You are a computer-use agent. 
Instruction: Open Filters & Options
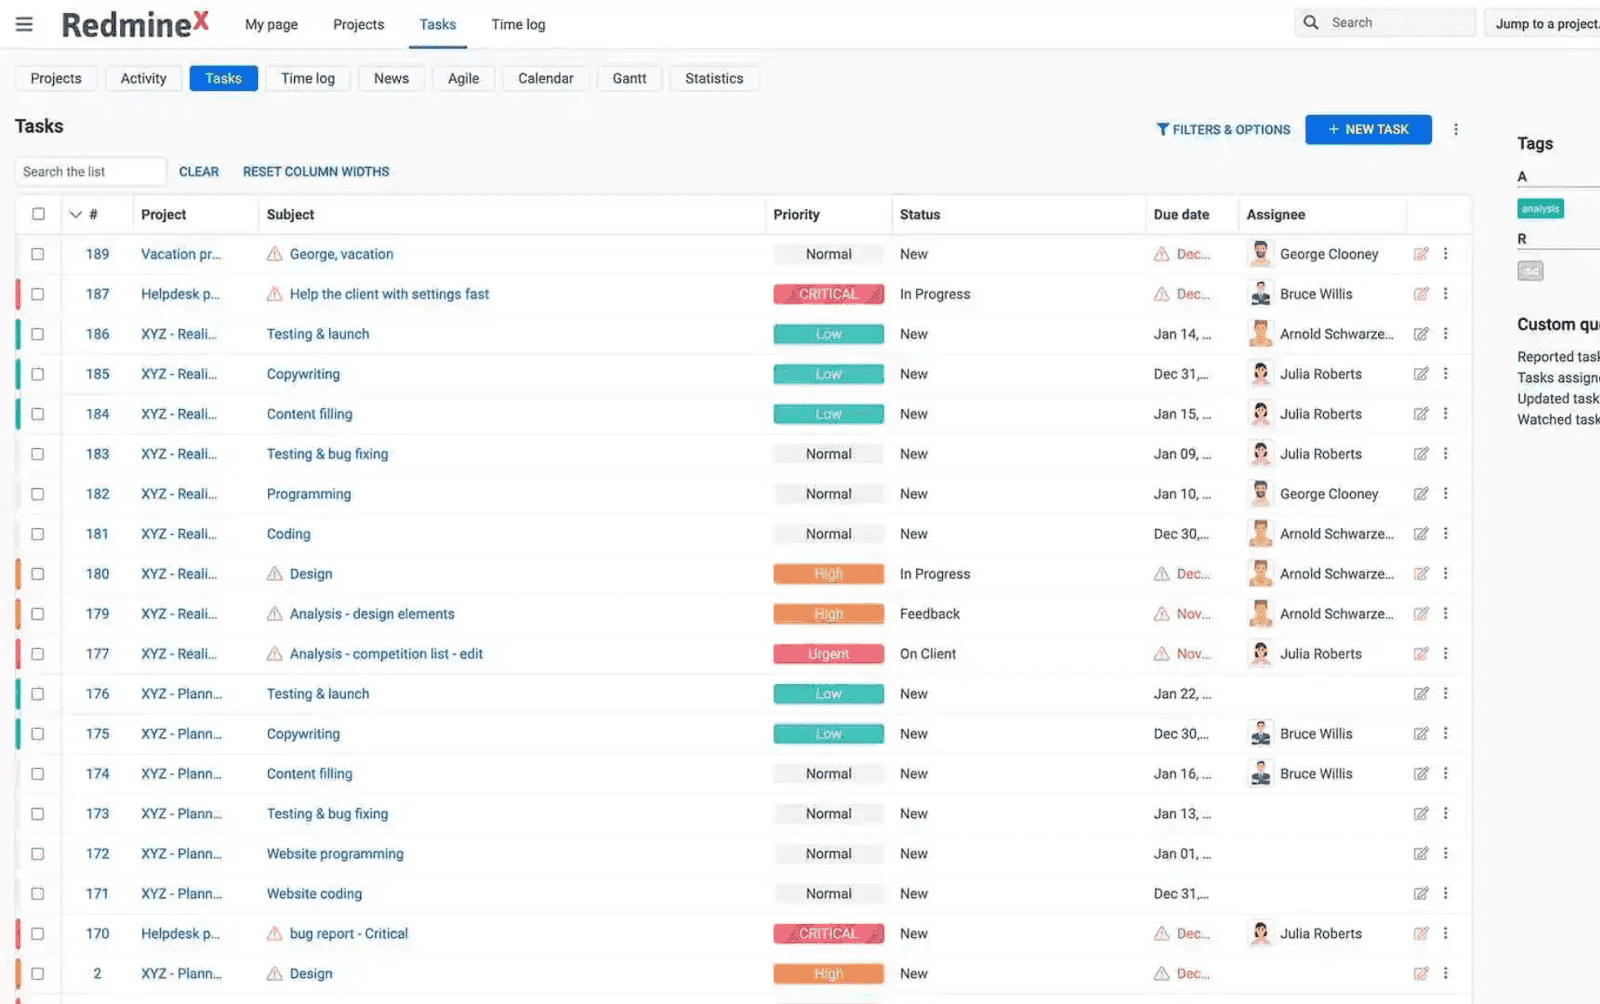pyautogui.click(x=1222, y=129)
